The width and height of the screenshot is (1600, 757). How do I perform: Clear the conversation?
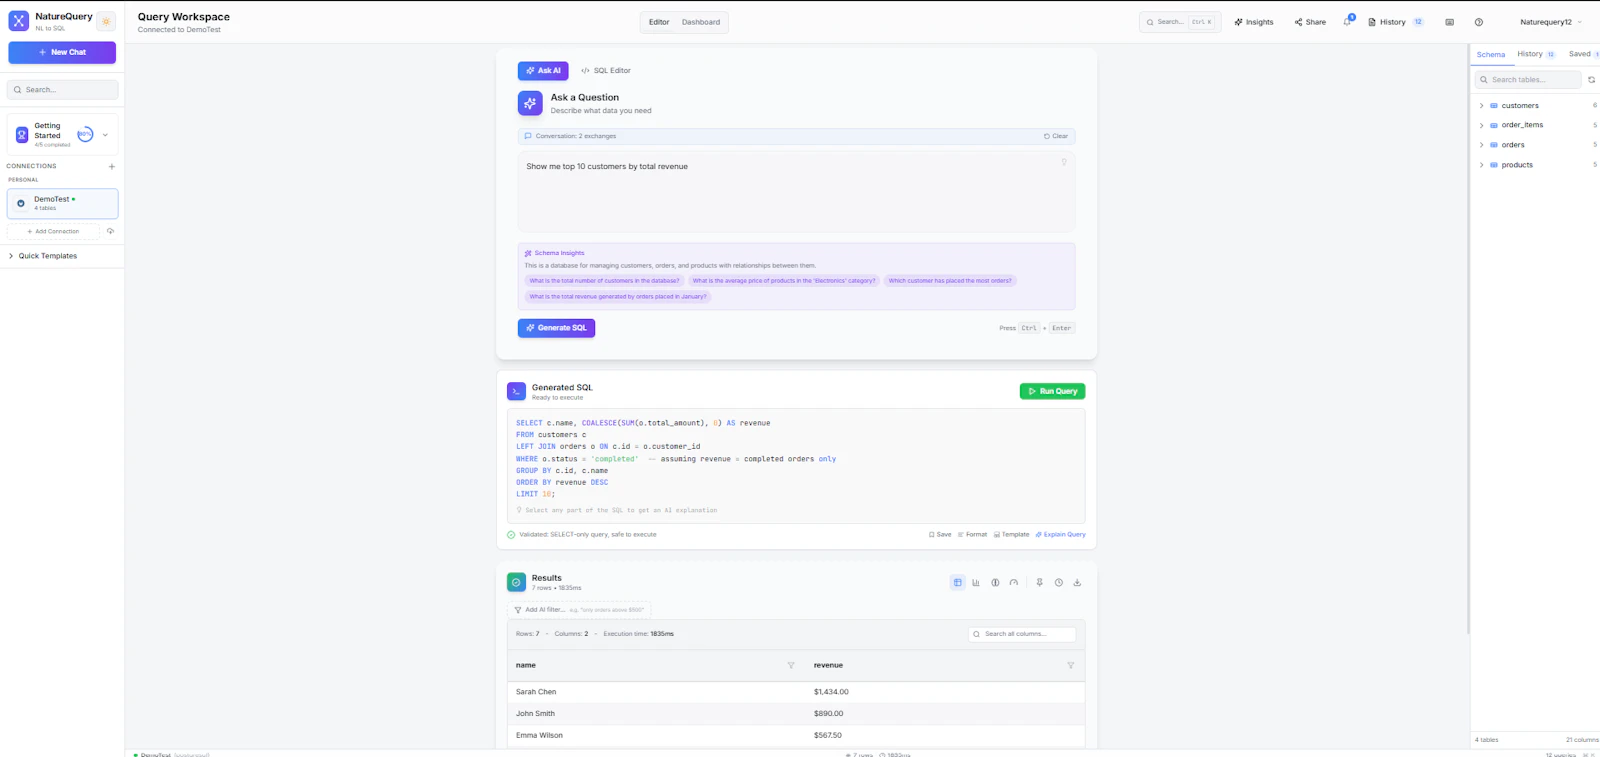(x=1056, y=136)
